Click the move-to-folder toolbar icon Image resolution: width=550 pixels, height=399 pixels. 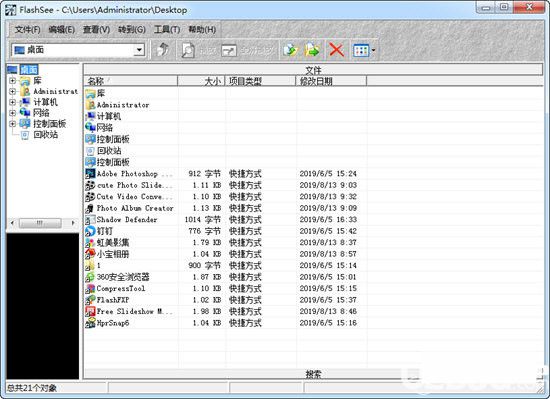click(312, 50)
